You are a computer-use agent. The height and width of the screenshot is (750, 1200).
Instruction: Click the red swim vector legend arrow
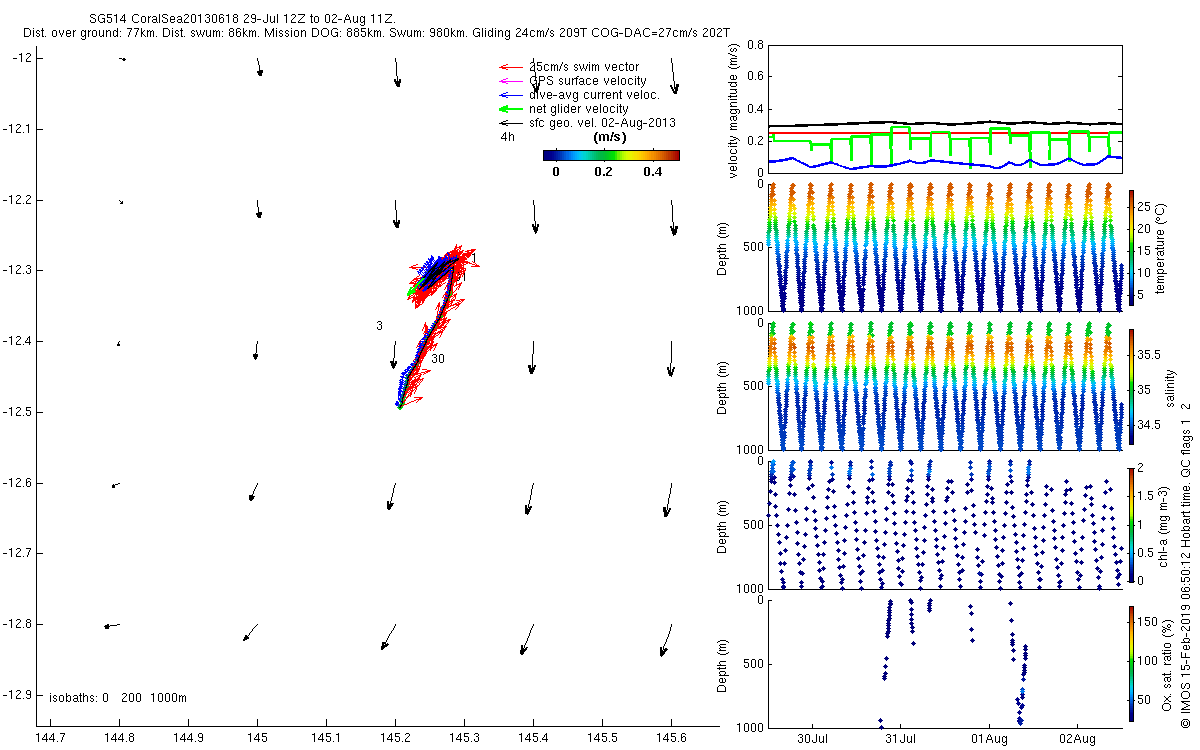click(509, 67)
